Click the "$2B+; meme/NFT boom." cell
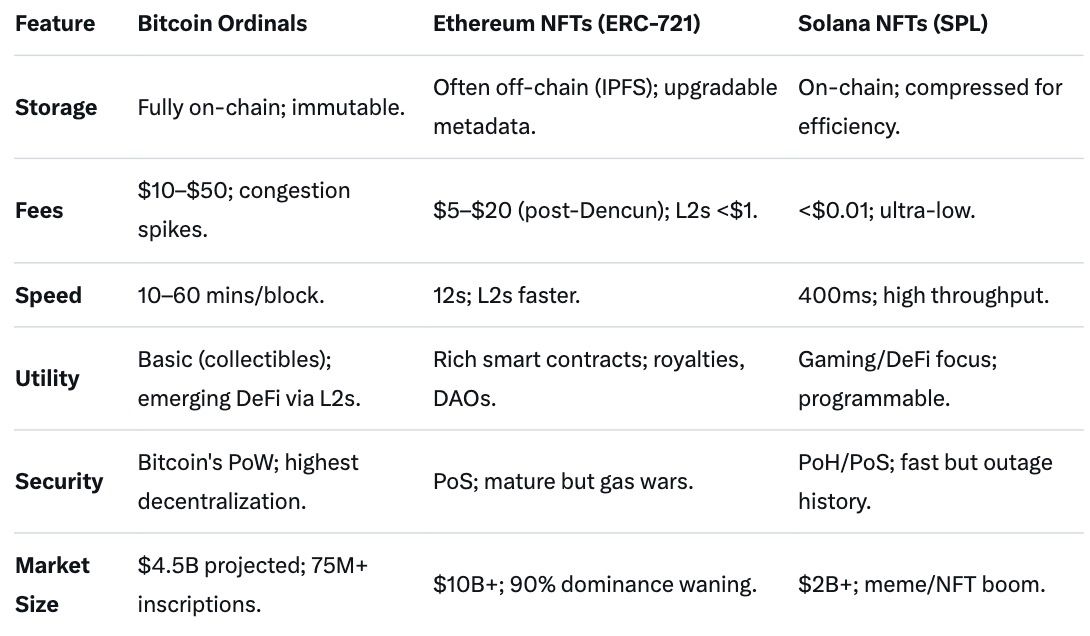The image size is (1090, 636). coord(921,584)
